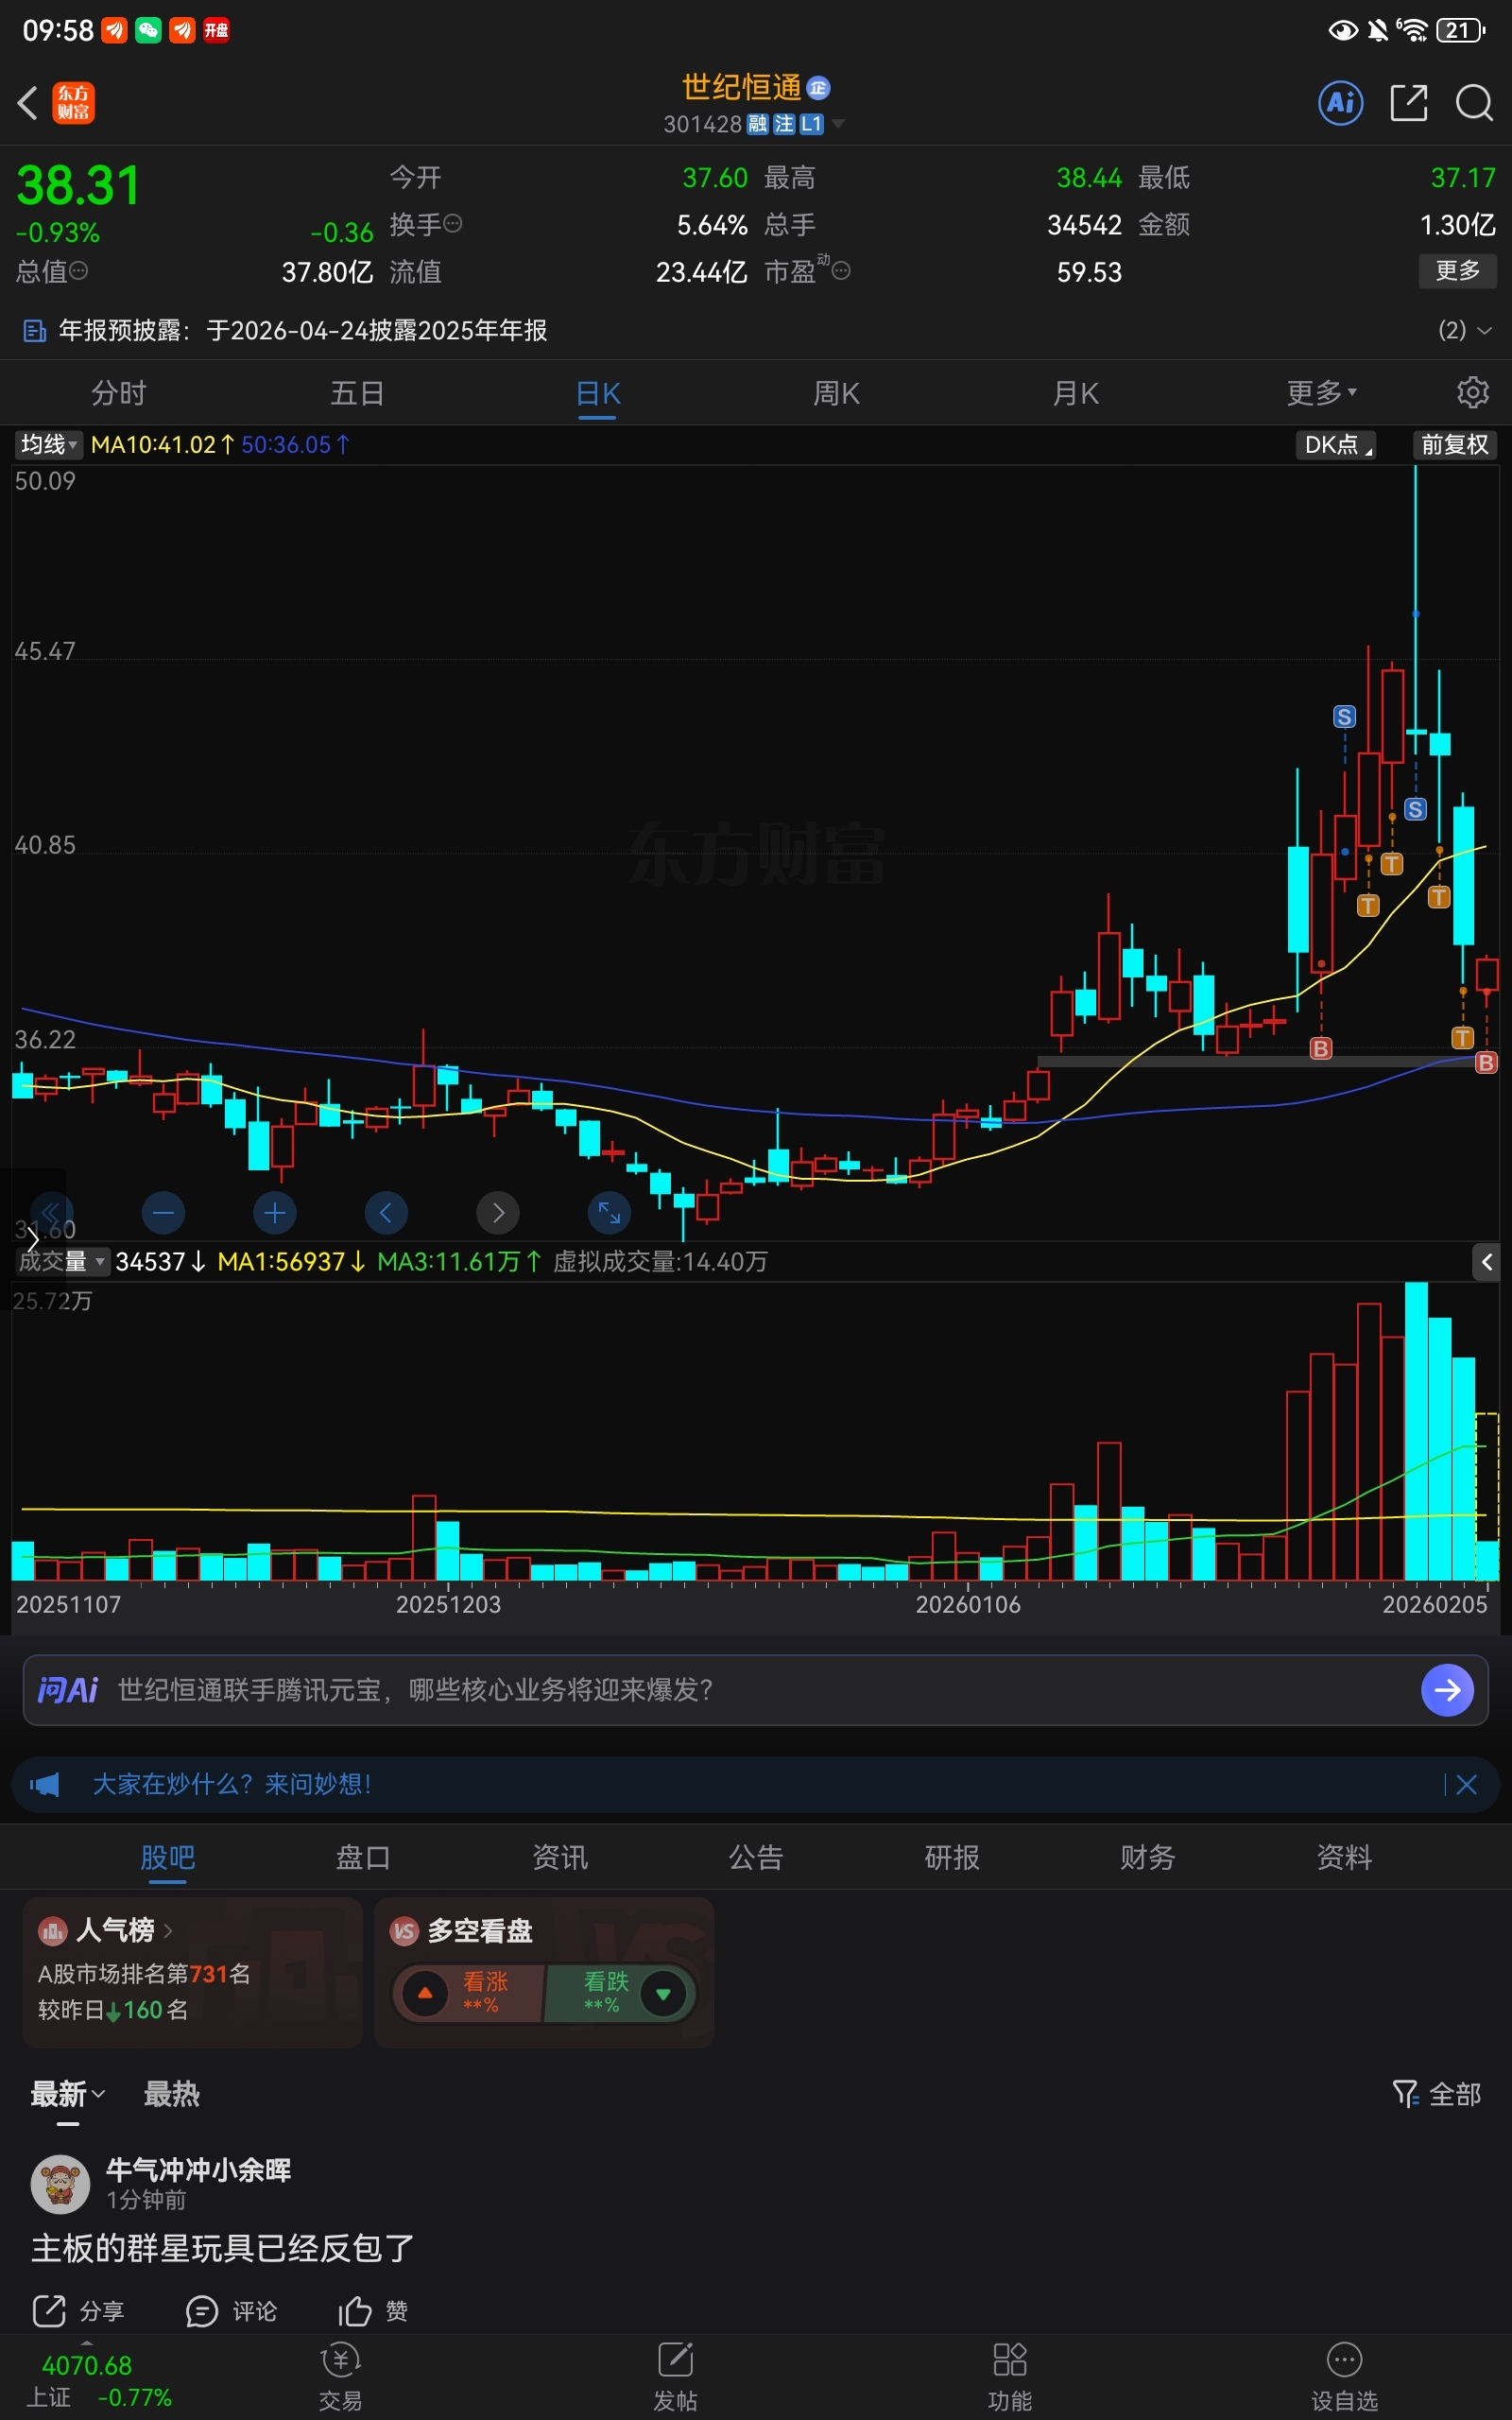This screenshot has width=1512, height=2420.
Task: Open the AI assistant icon
Action: click(1340, 102)
